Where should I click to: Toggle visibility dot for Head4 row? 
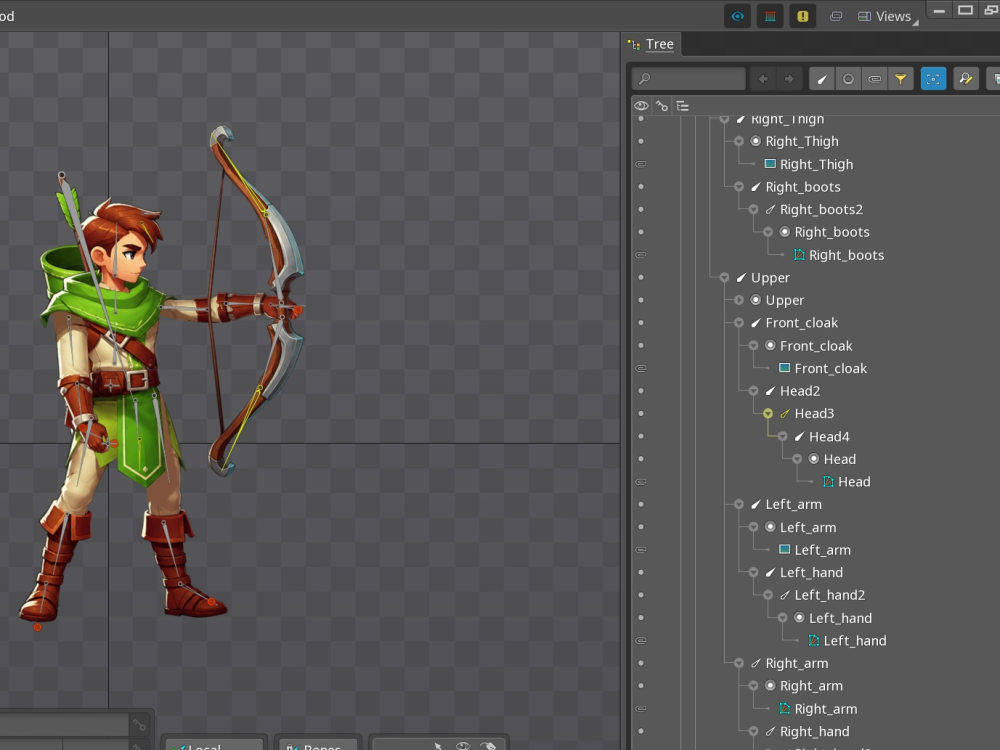coord(641,436)
